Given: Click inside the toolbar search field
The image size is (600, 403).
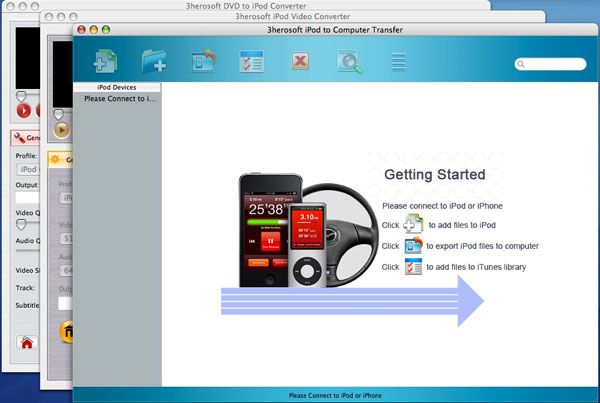Looking at the screenshot, I should tap(550, 64).
